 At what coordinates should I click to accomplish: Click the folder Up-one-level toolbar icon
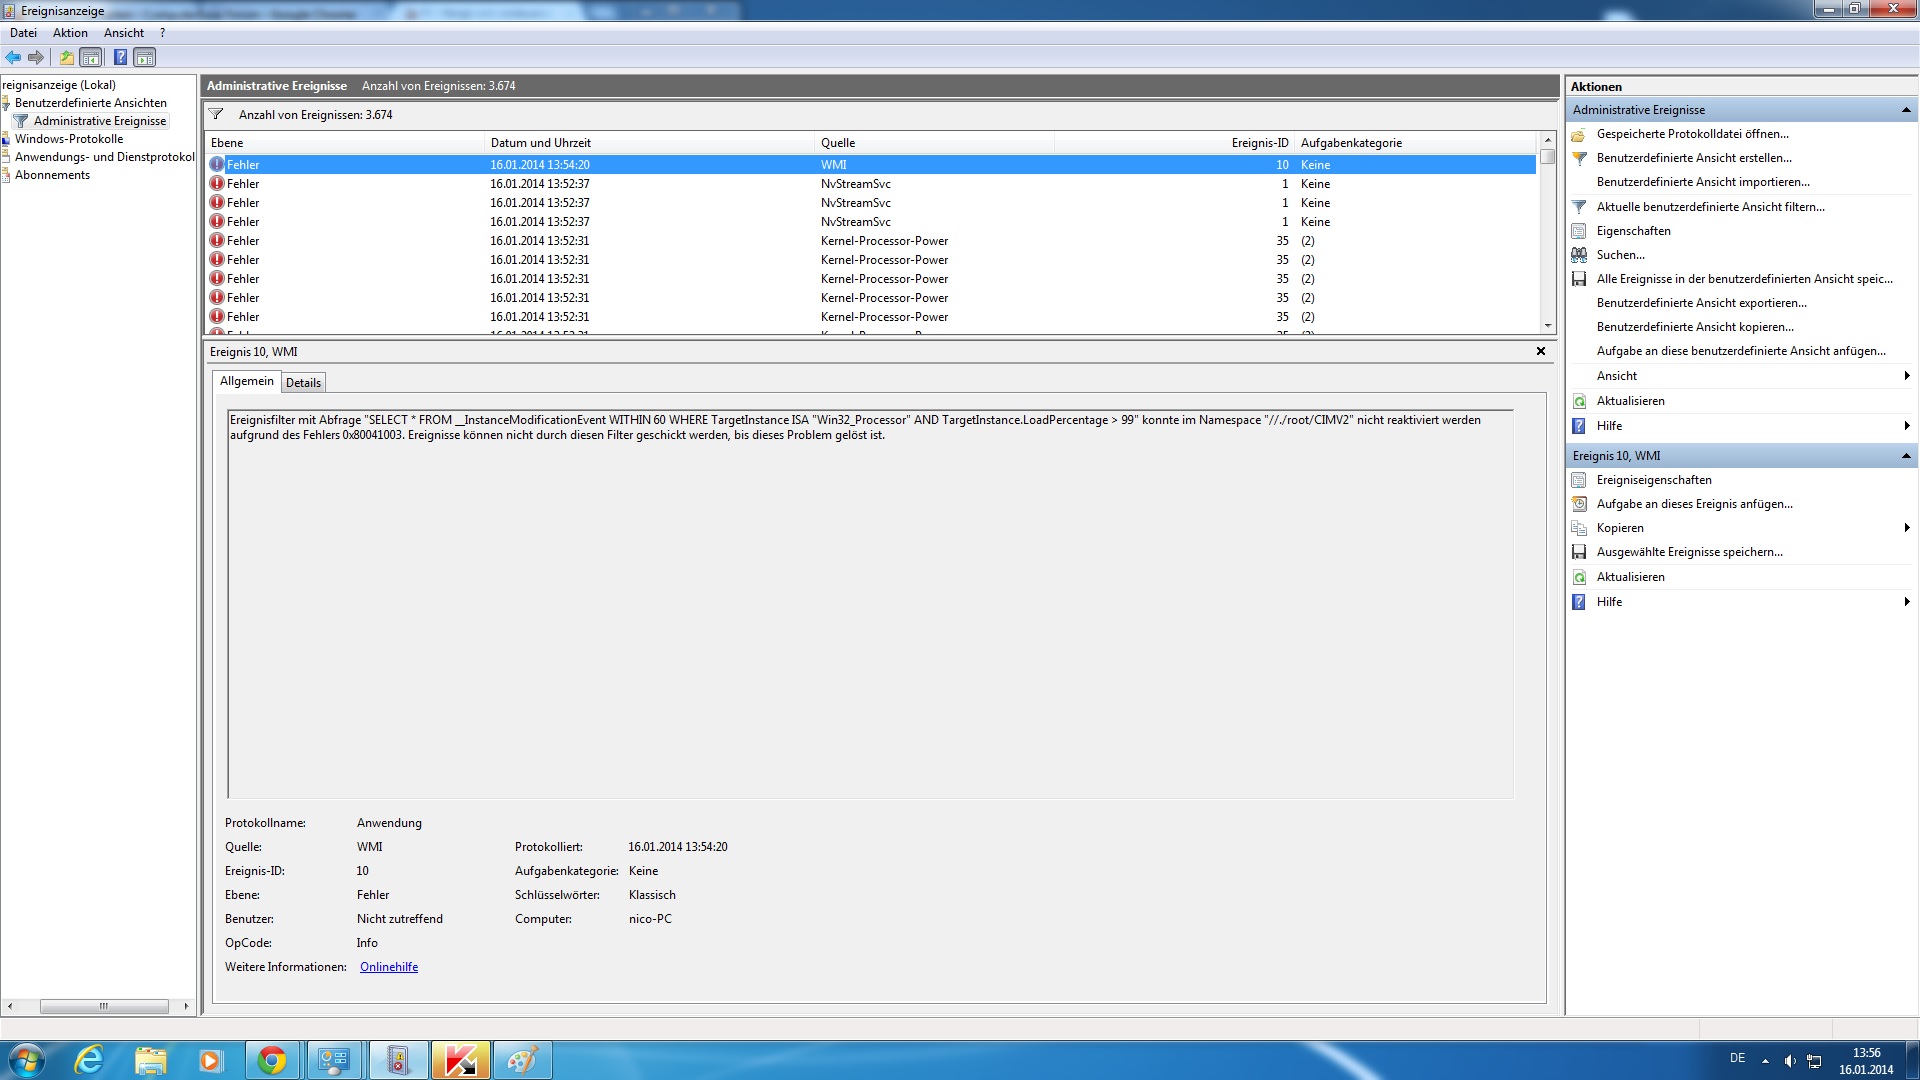pos(66,57)
